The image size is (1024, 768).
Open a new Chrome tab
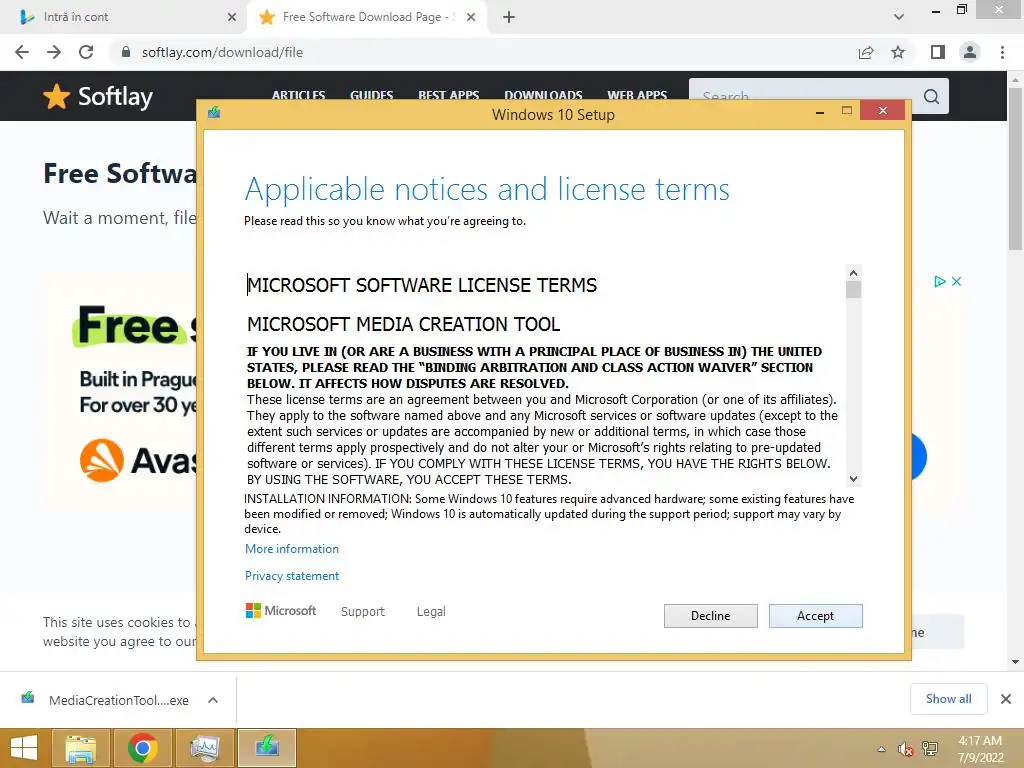click(509, 17)
